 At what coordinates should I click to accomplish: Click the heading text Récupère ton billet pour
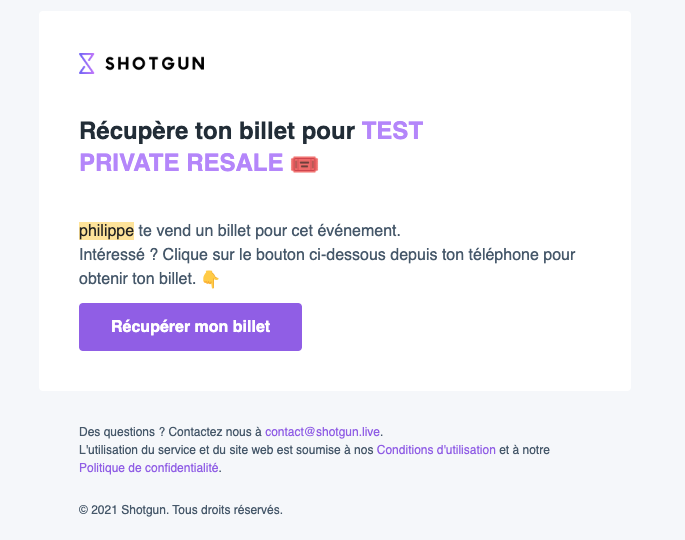click(217, 131)
